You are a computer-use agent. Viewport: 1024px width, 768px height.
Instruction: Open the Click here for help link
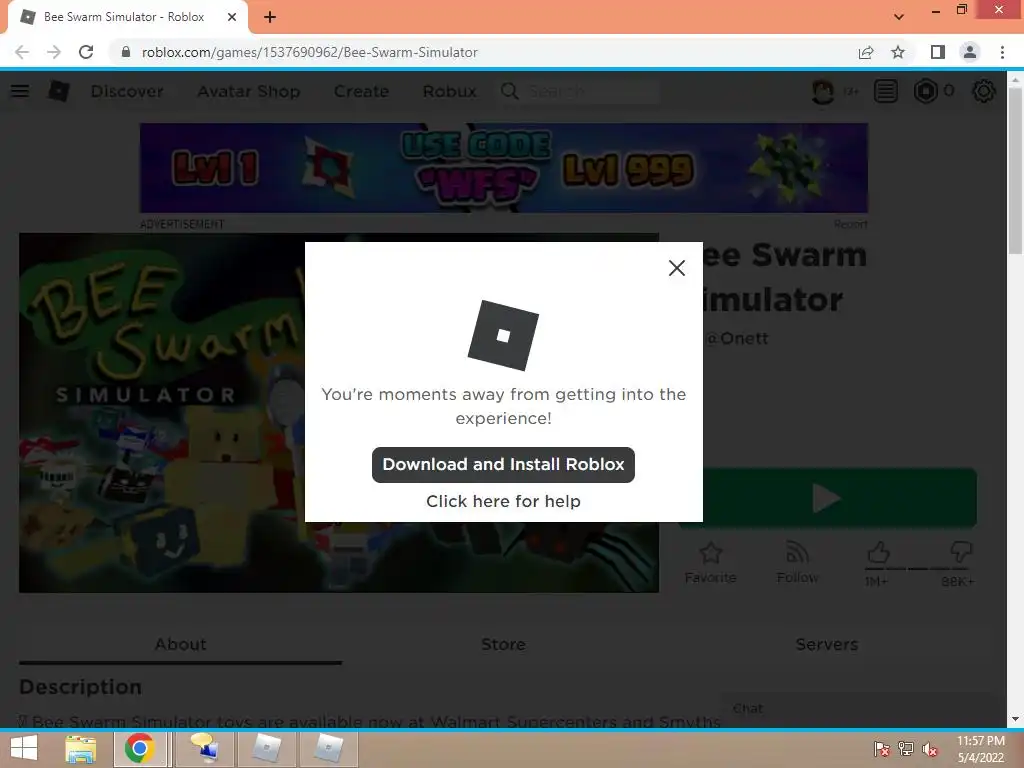tap(503, 501)
